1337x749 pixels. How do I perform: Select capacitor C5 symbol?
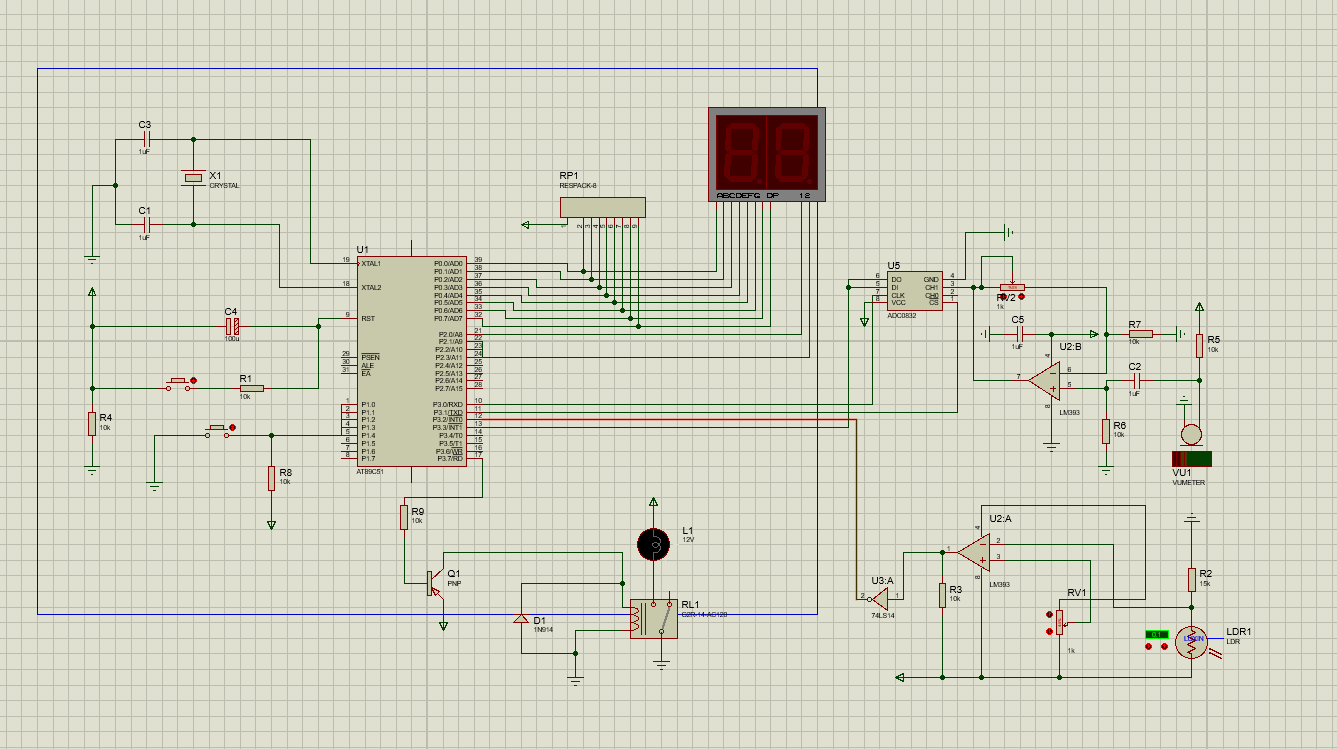(1018, 333)
